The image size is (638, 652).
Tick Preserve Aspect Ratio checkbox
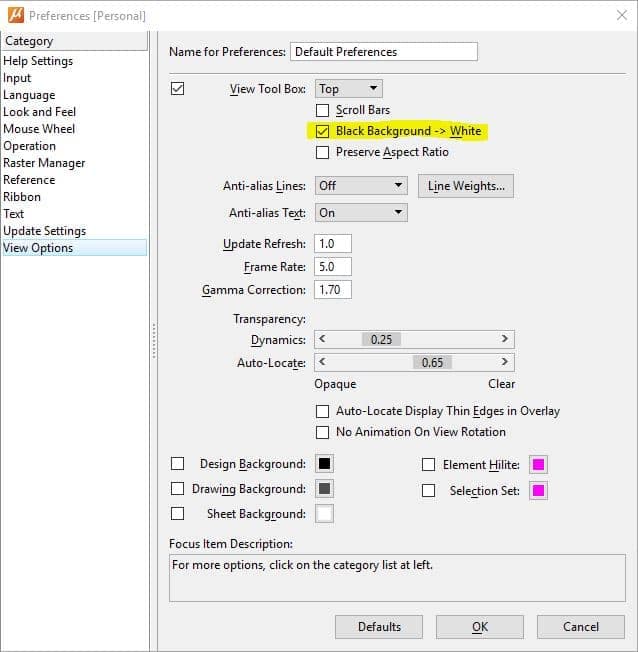pos(322,153)
